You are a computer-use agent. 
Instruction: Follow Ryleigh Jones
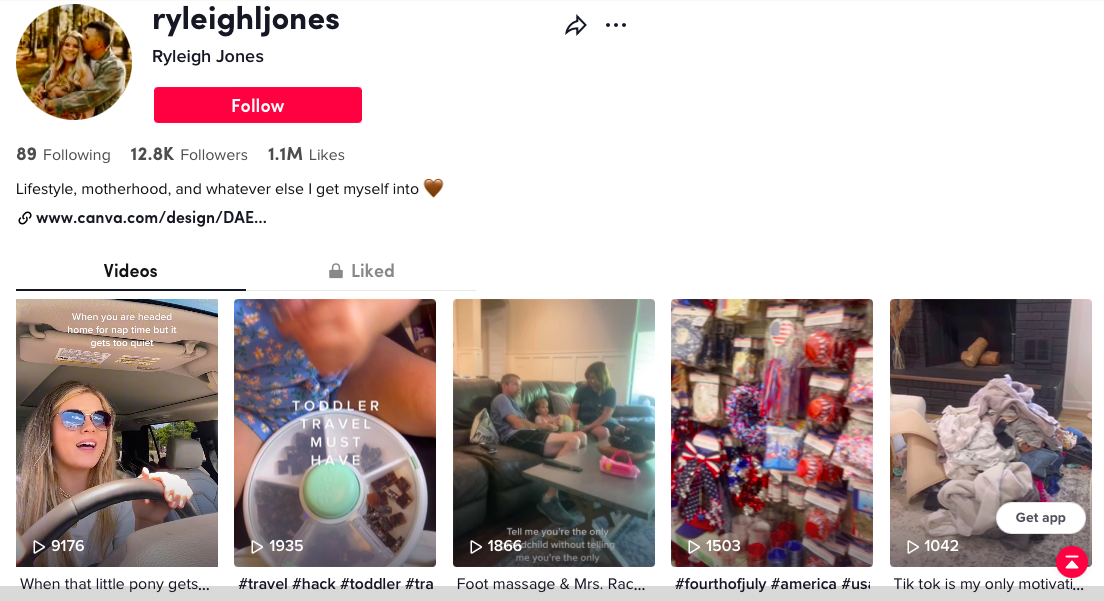(x=258, y=105)
